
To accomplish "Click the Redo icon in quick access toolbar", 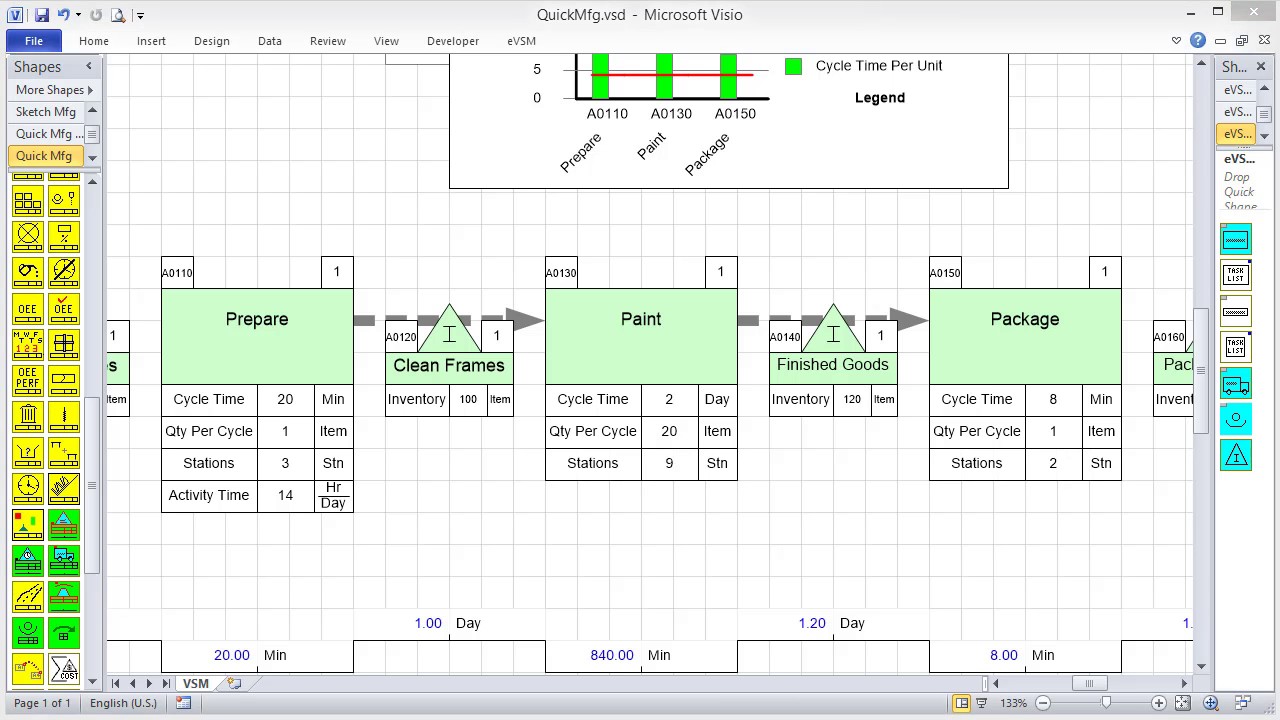I will [96, 15].
